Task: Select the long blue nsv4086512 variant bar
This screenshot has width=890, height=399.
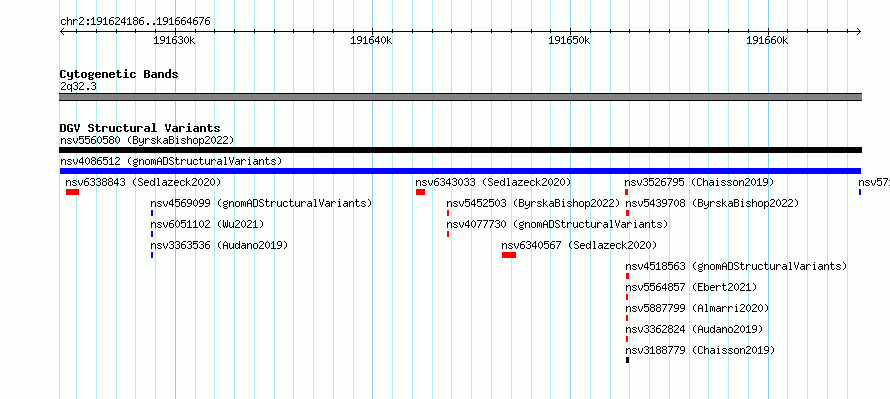Action: point(460,171)
